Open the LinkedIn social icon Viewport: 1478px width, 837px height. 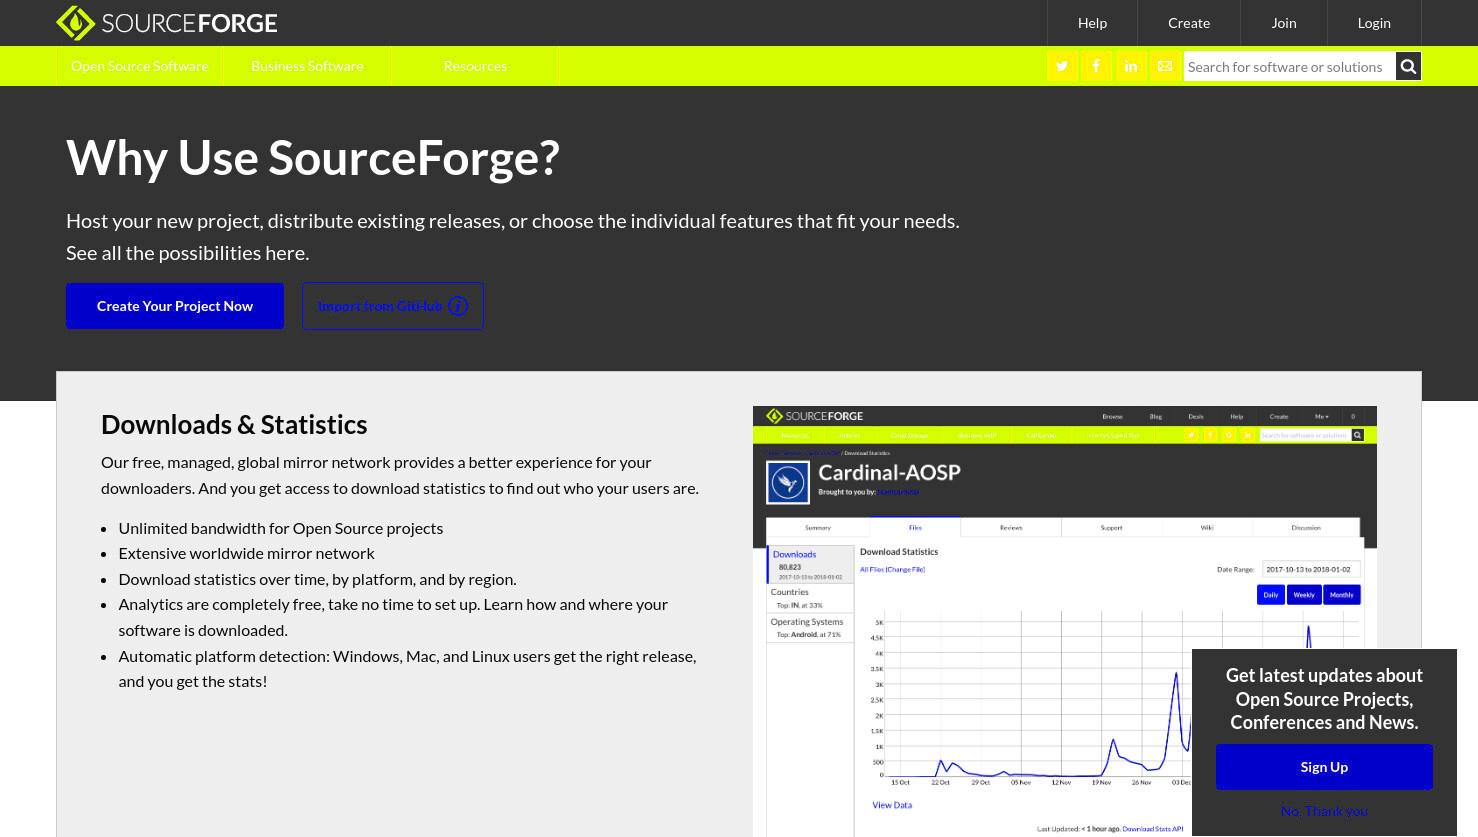tap(1131, 66)
